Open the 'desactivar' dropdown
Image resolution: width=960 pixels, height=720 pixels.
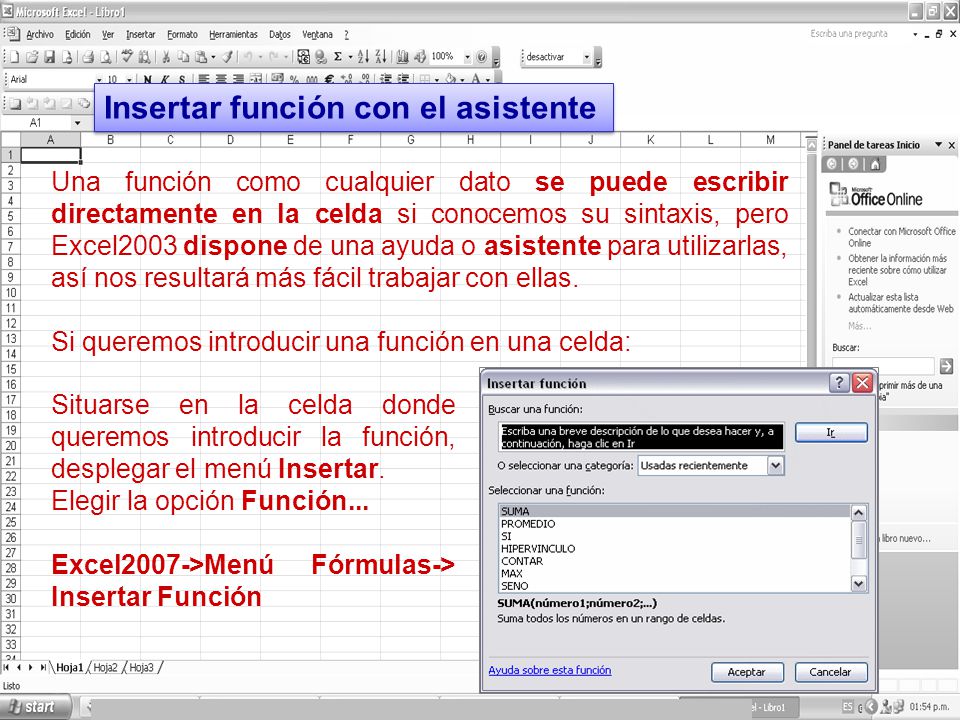pyautogui.click(x=587, y=57)
